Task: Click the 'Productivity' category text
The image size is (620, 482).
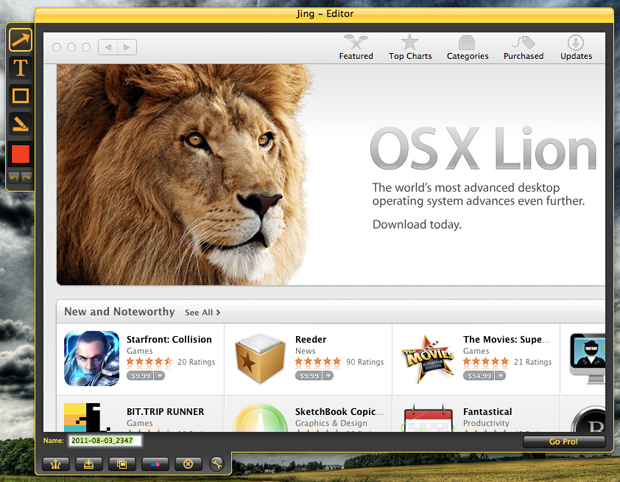Action: coord(486,423)
